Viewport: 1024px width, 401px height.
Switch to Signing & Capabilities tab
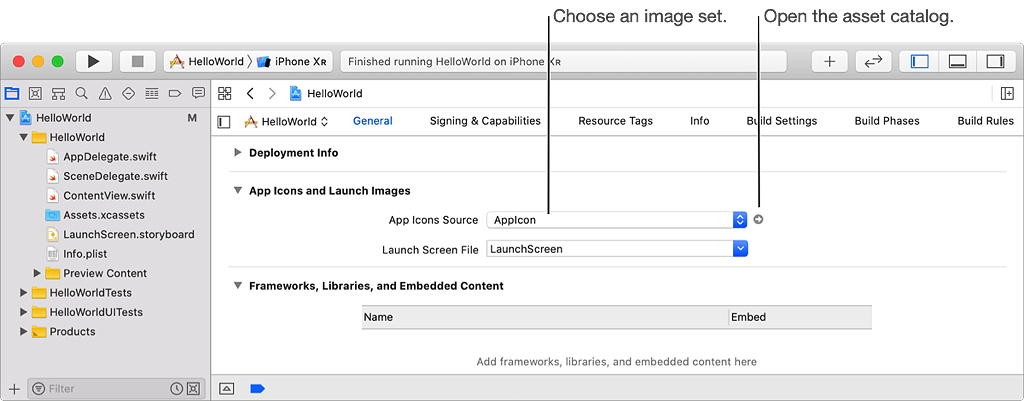485,121
